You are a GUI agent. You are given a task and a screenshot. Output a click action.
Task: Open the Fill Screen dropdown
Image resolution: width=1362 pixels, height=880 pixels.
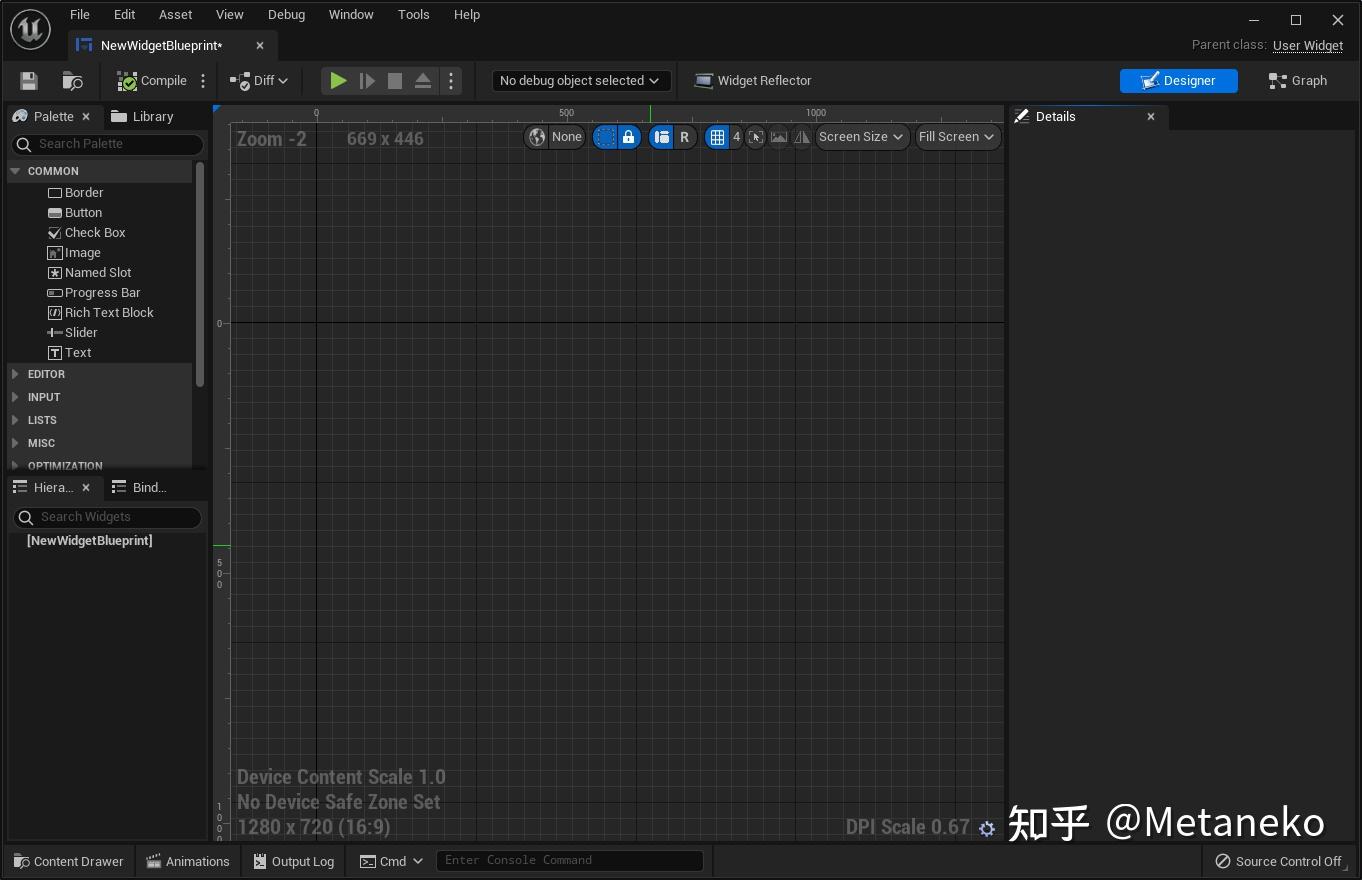click(x=956, y=137)
